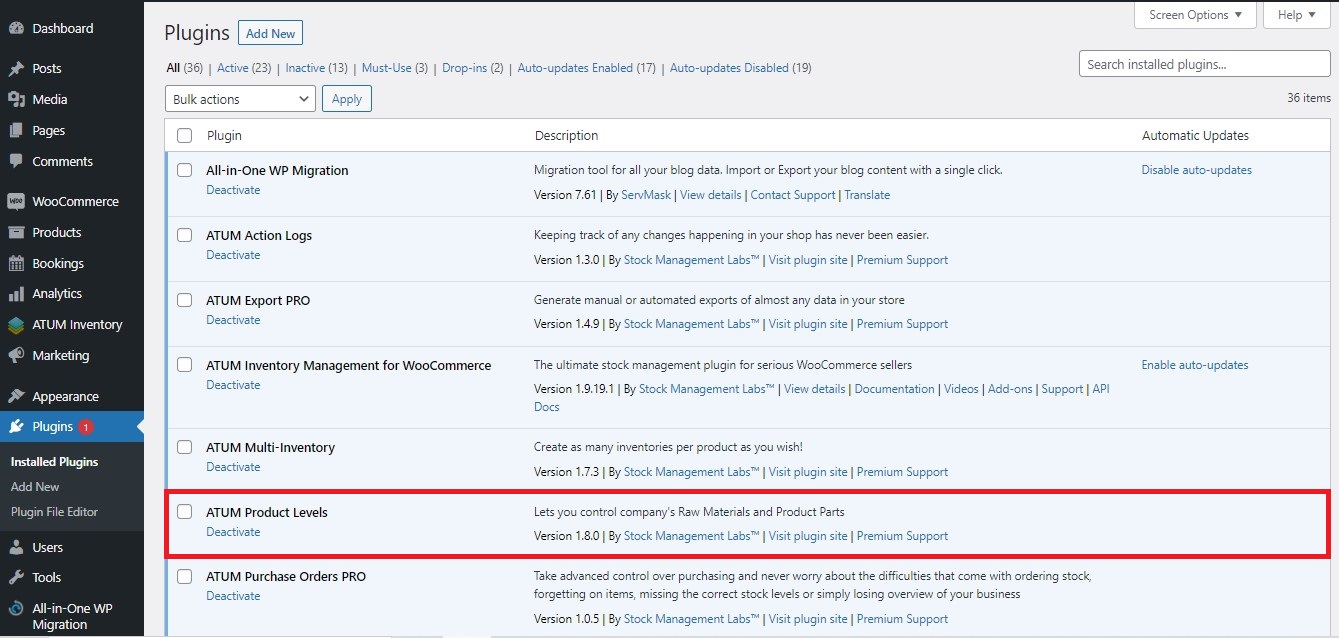Image resolution: width=1339 pixels, height=638 pixels.
Task: Click the Tools wrench icon
Action: [16, 577]
